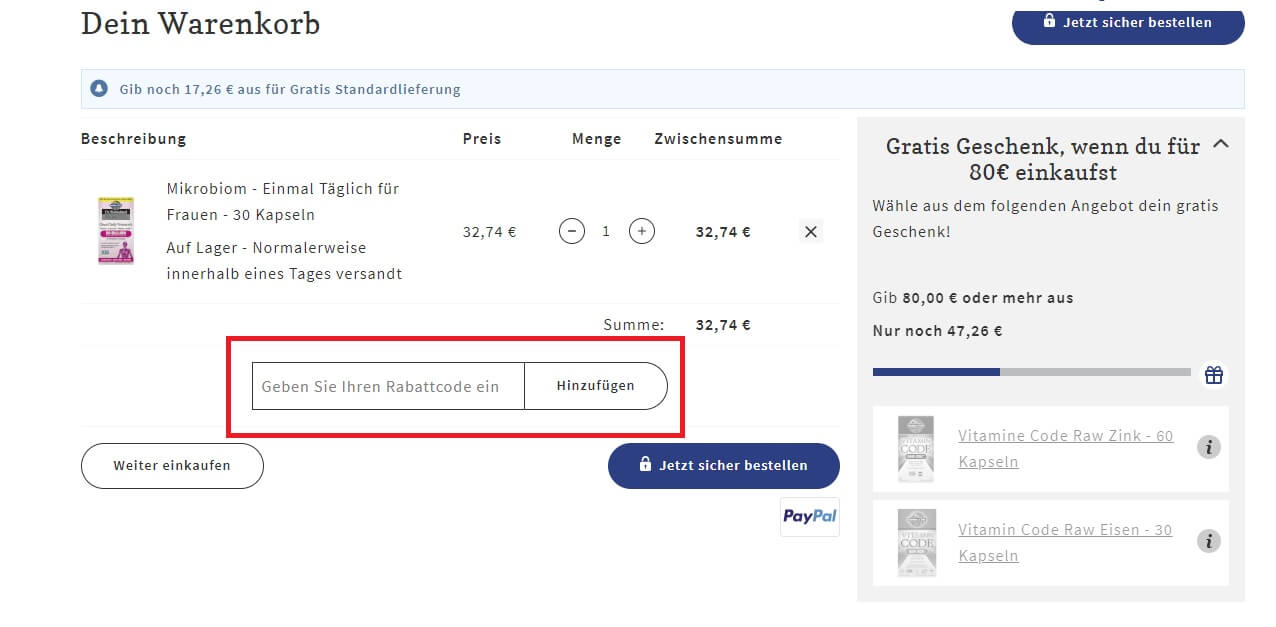This screenshot has width=1276, height=627.
Task: Click the Hinzufügen discount button
Action: coord(596,386)
